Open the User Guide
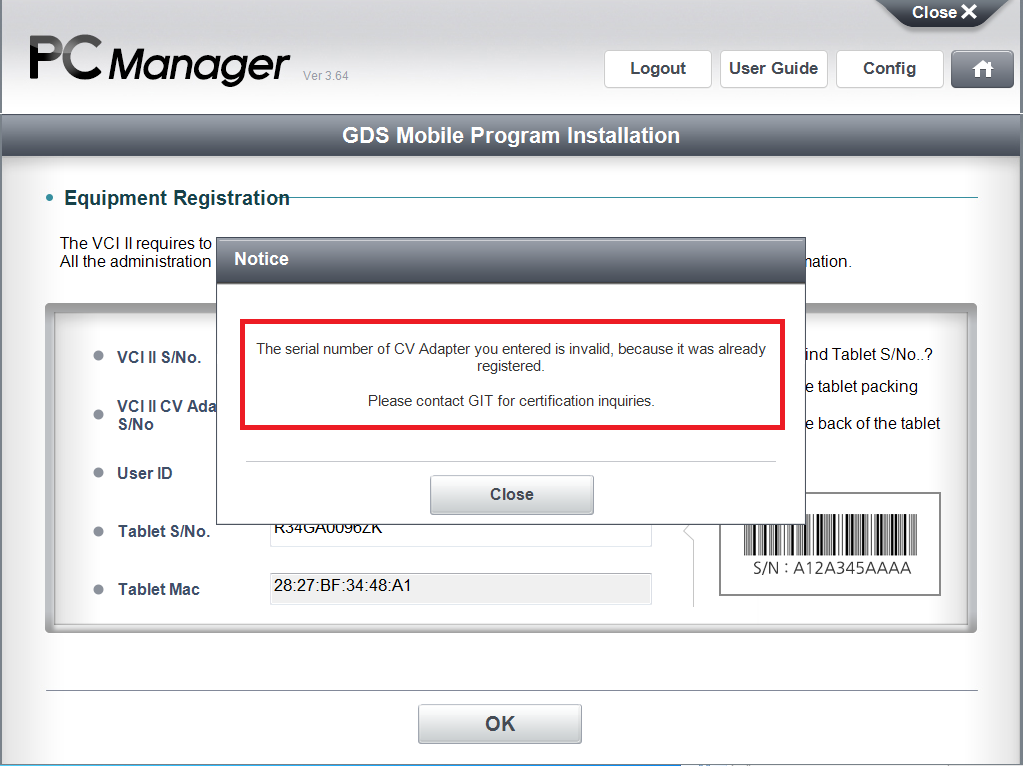The width and height of the screenshot is (1023, 766). coord(774,69)
